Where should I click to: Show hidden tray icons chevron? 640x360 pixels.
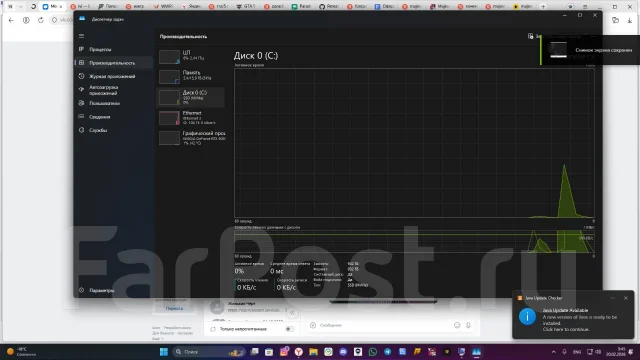click(553, 352)
